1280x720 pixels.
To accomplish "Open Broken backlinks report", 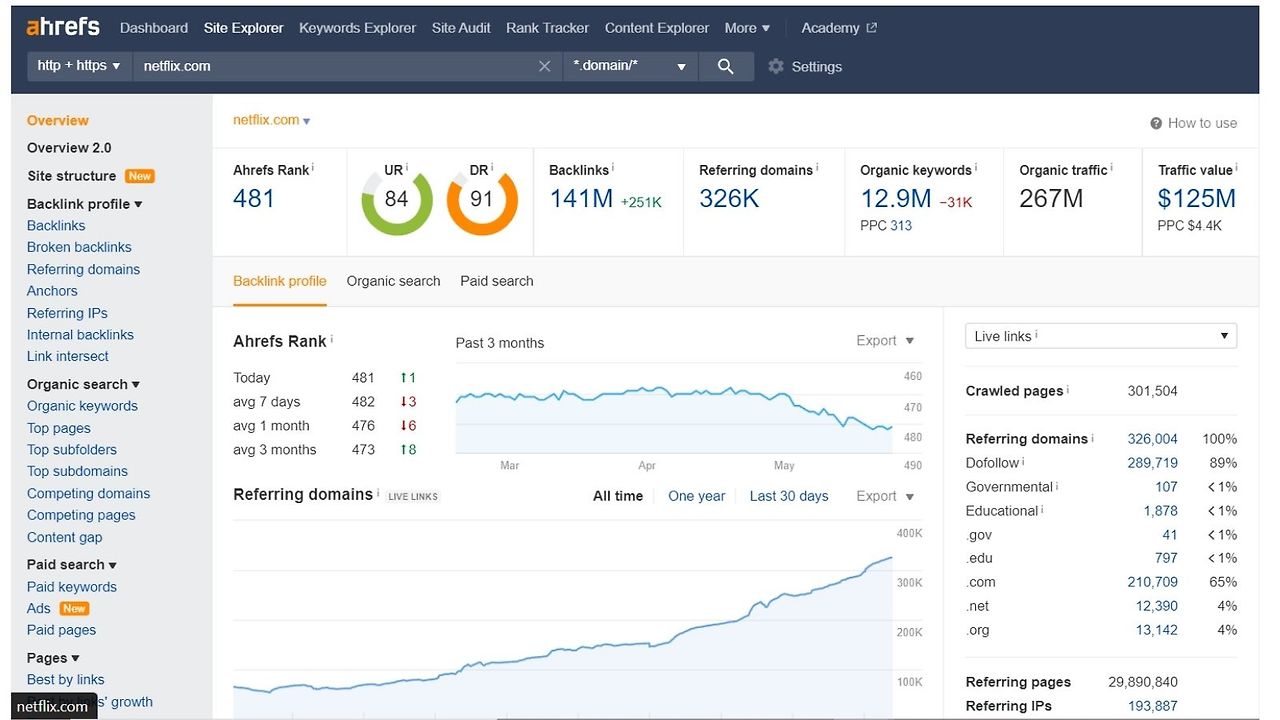I will (x=79, y=247).
